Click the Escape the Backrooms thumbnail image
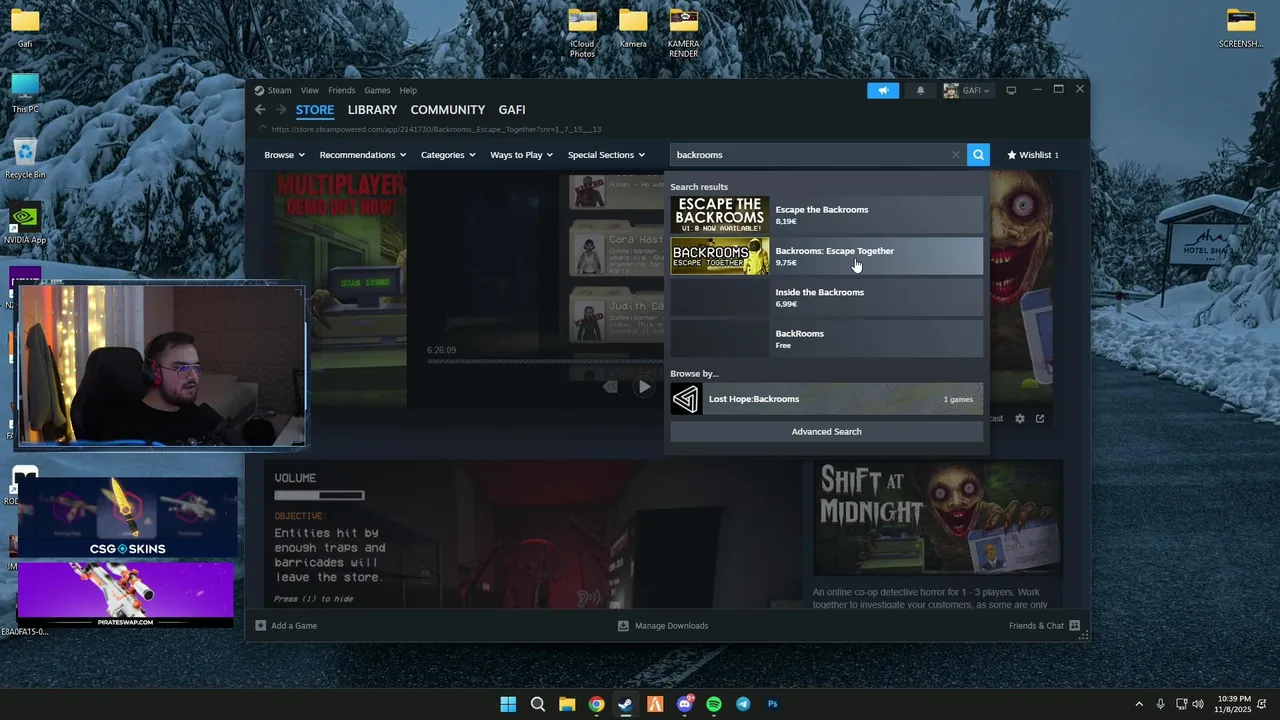The height and width of the screenshot is (720, 1280). point(720,215)
